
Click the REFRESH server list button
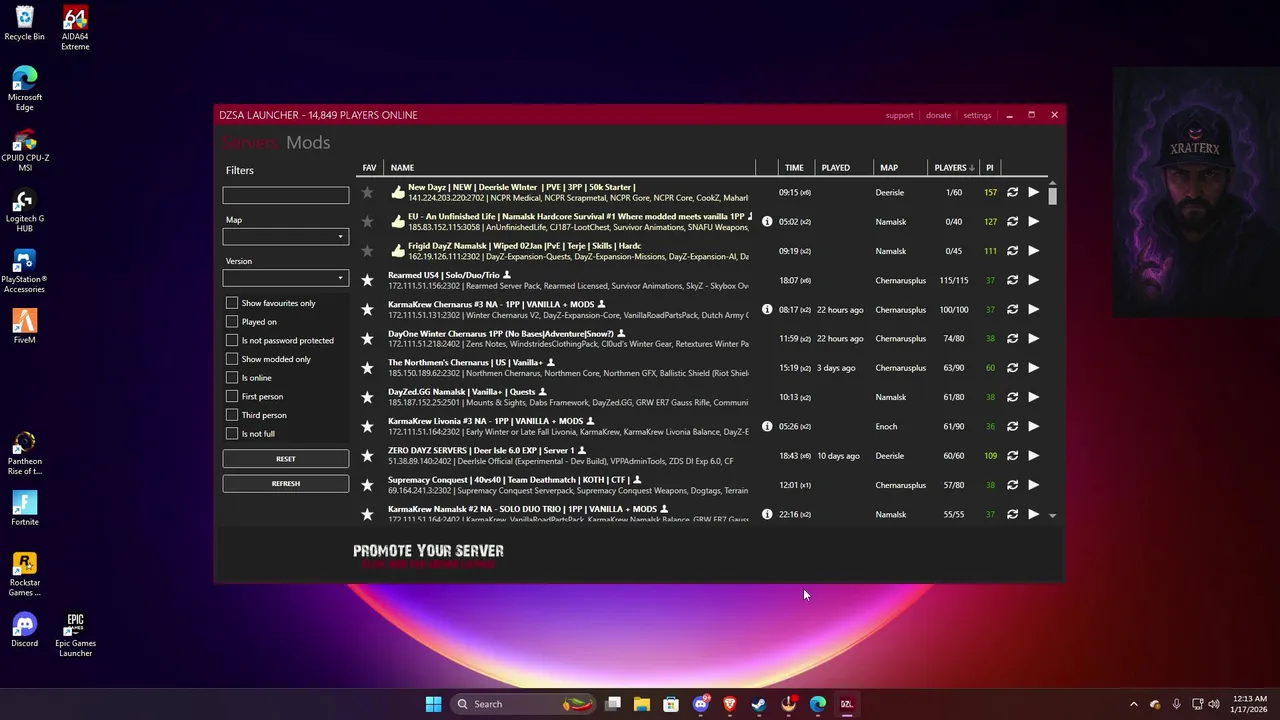pos(286,483)
